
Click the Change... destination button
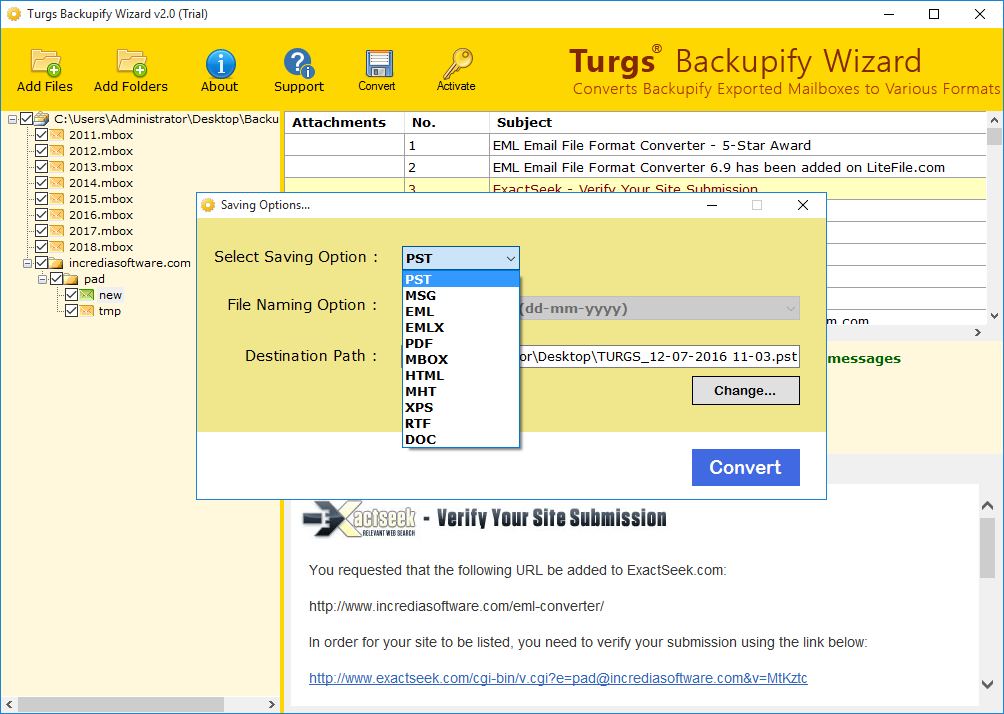[745, 390]
